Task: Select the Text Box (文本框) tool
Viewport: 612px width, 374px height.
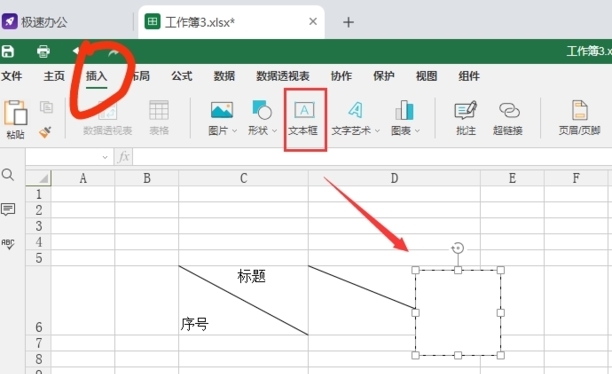Action: (x=304, y=117)
